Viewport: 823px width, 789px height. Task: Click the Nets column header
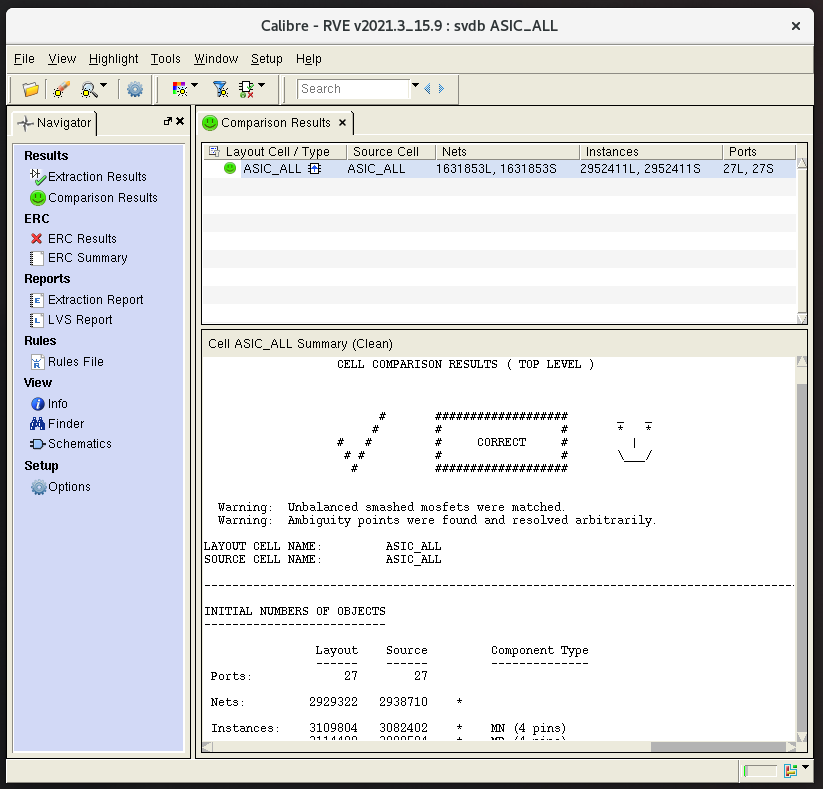coord(508,152)
